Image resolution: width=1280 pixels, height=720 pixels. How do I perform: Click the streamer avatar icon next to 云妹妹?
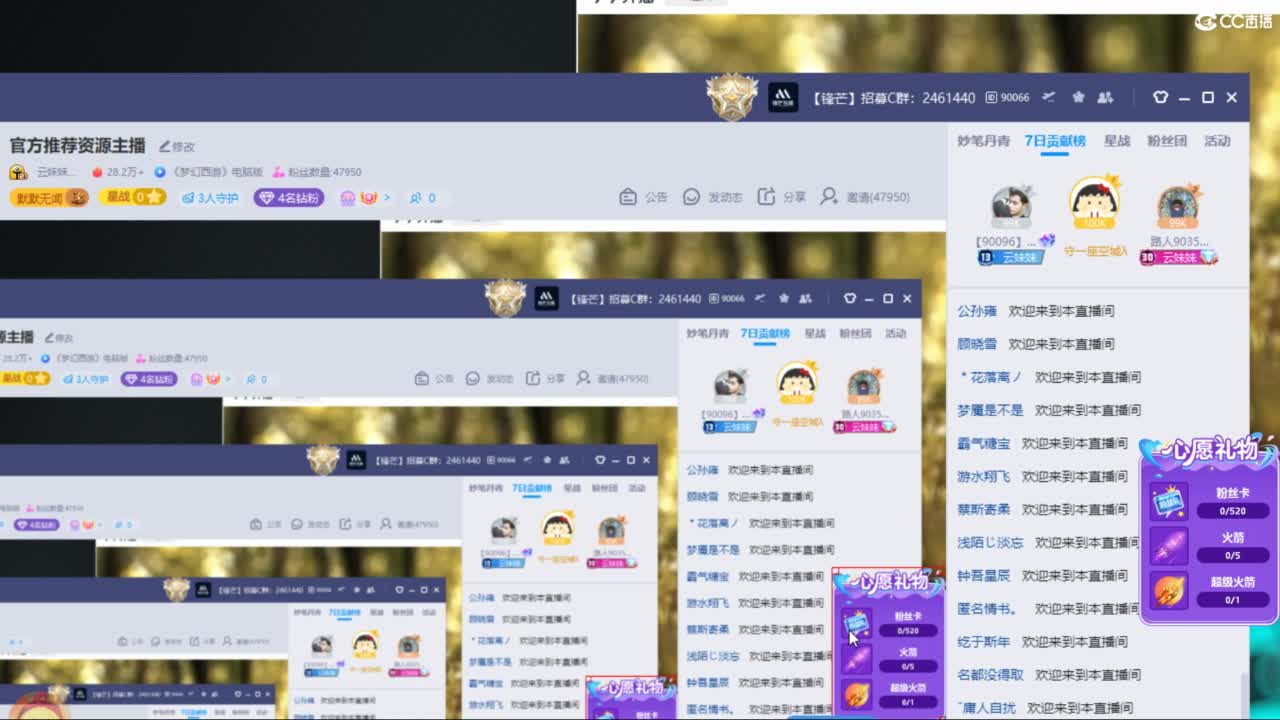tap(18, 172)
